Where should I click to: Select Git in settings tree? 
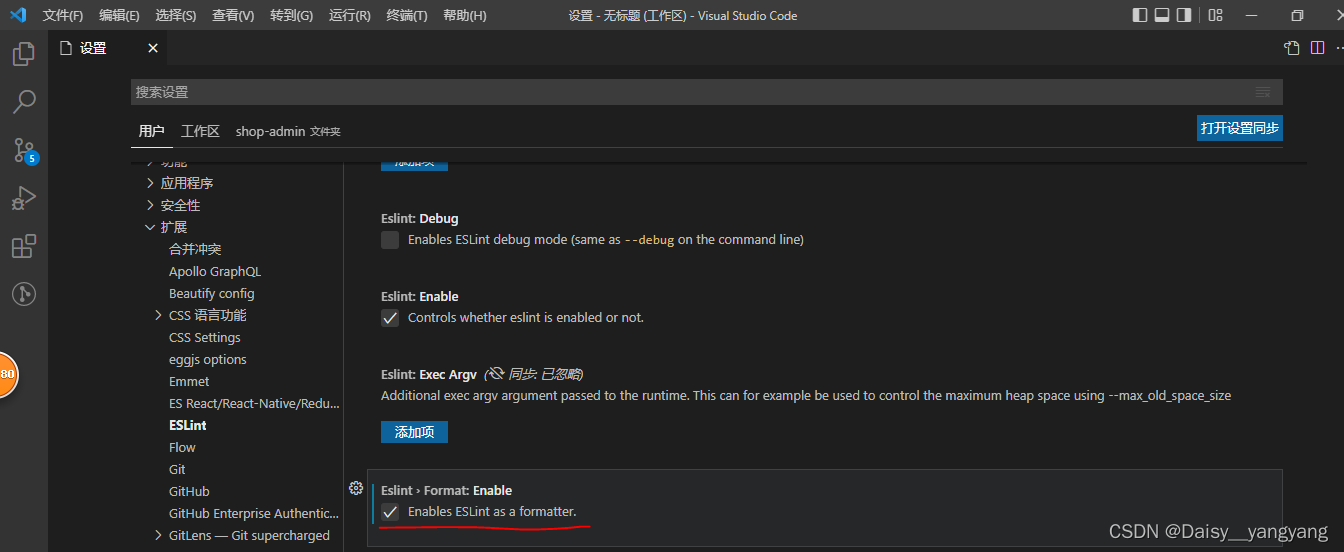[x=177, y=469]
